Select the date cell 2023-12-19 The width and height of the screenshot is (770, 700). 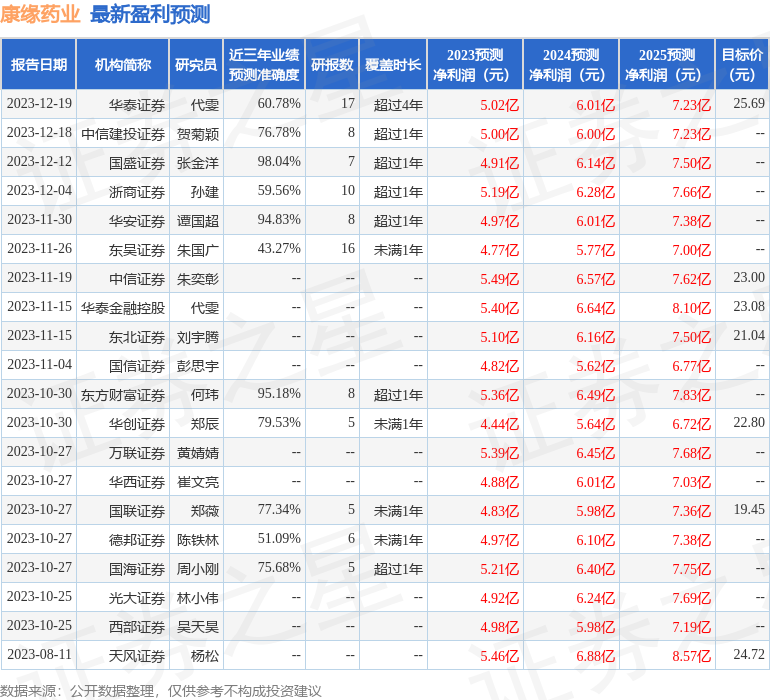[39, 104]
